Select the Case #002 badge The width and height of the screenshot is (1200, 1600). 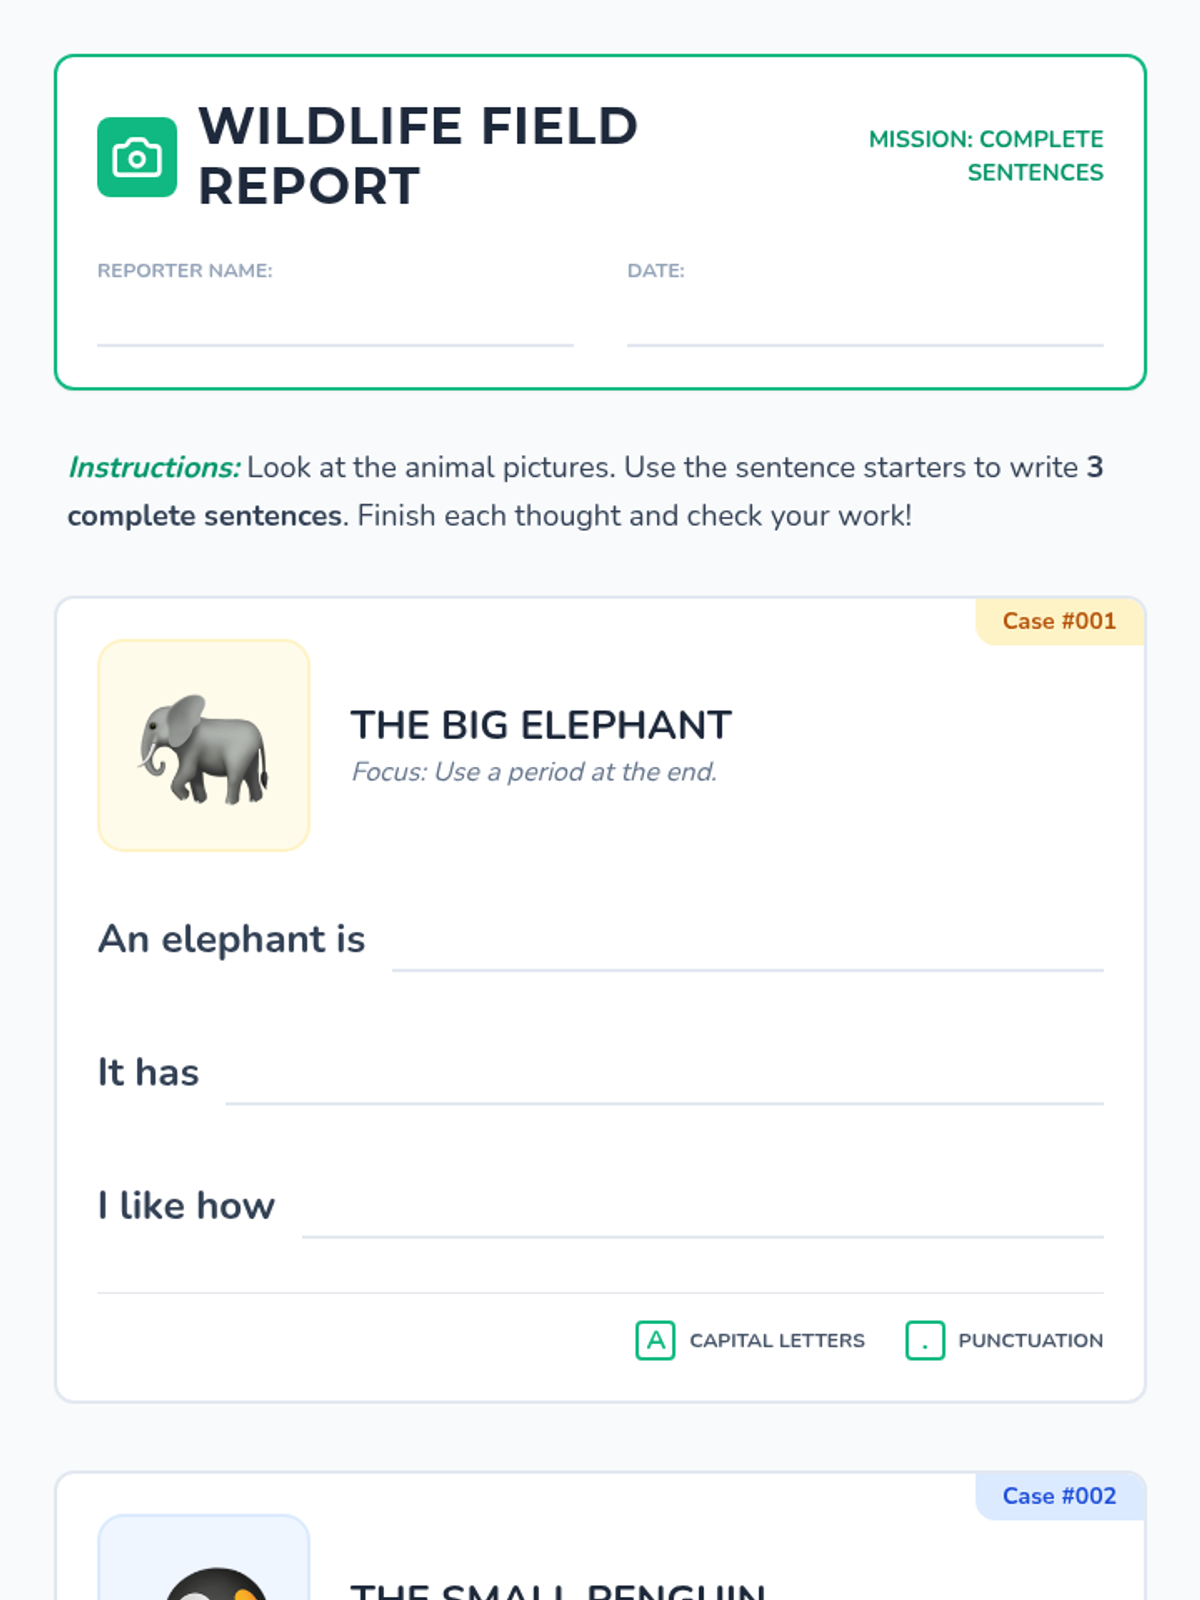pyautogui.click(x=1059, y=1496)
